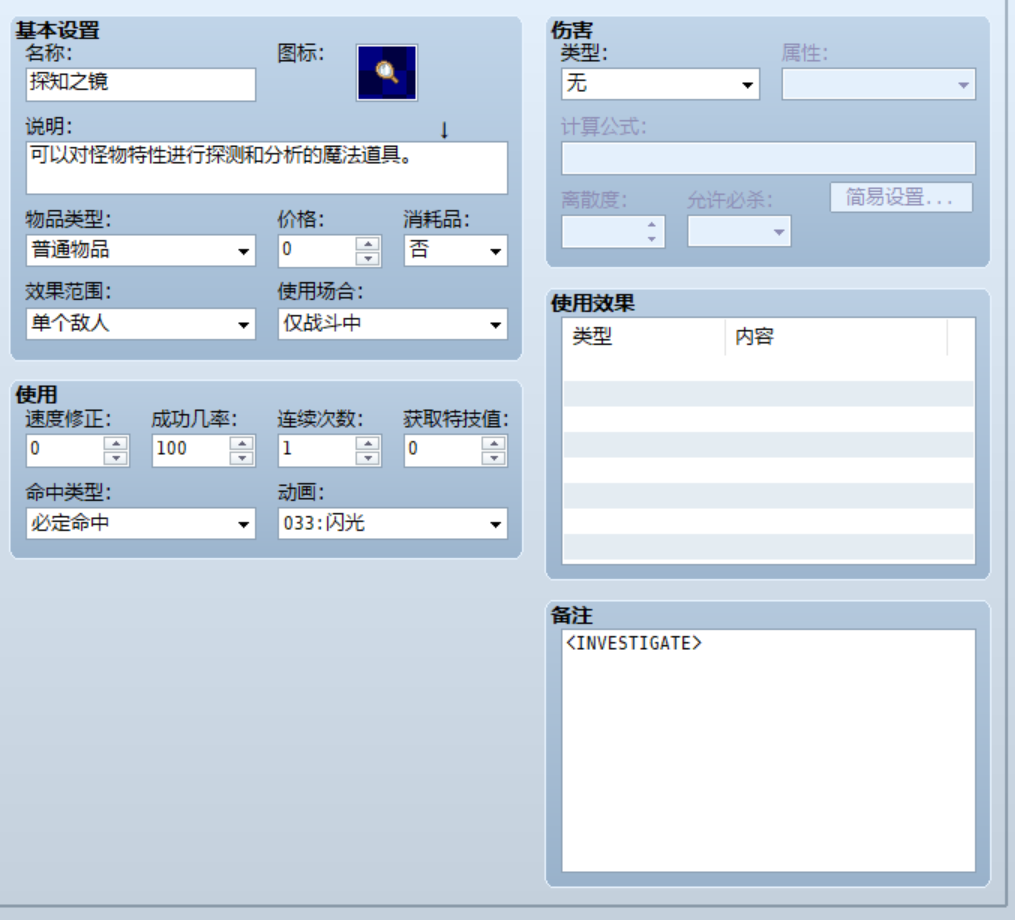The height and width of the screenshot is (920, 1015).
Task: Click the 内容 column header in 使用效果
Action: pos(836,337)
